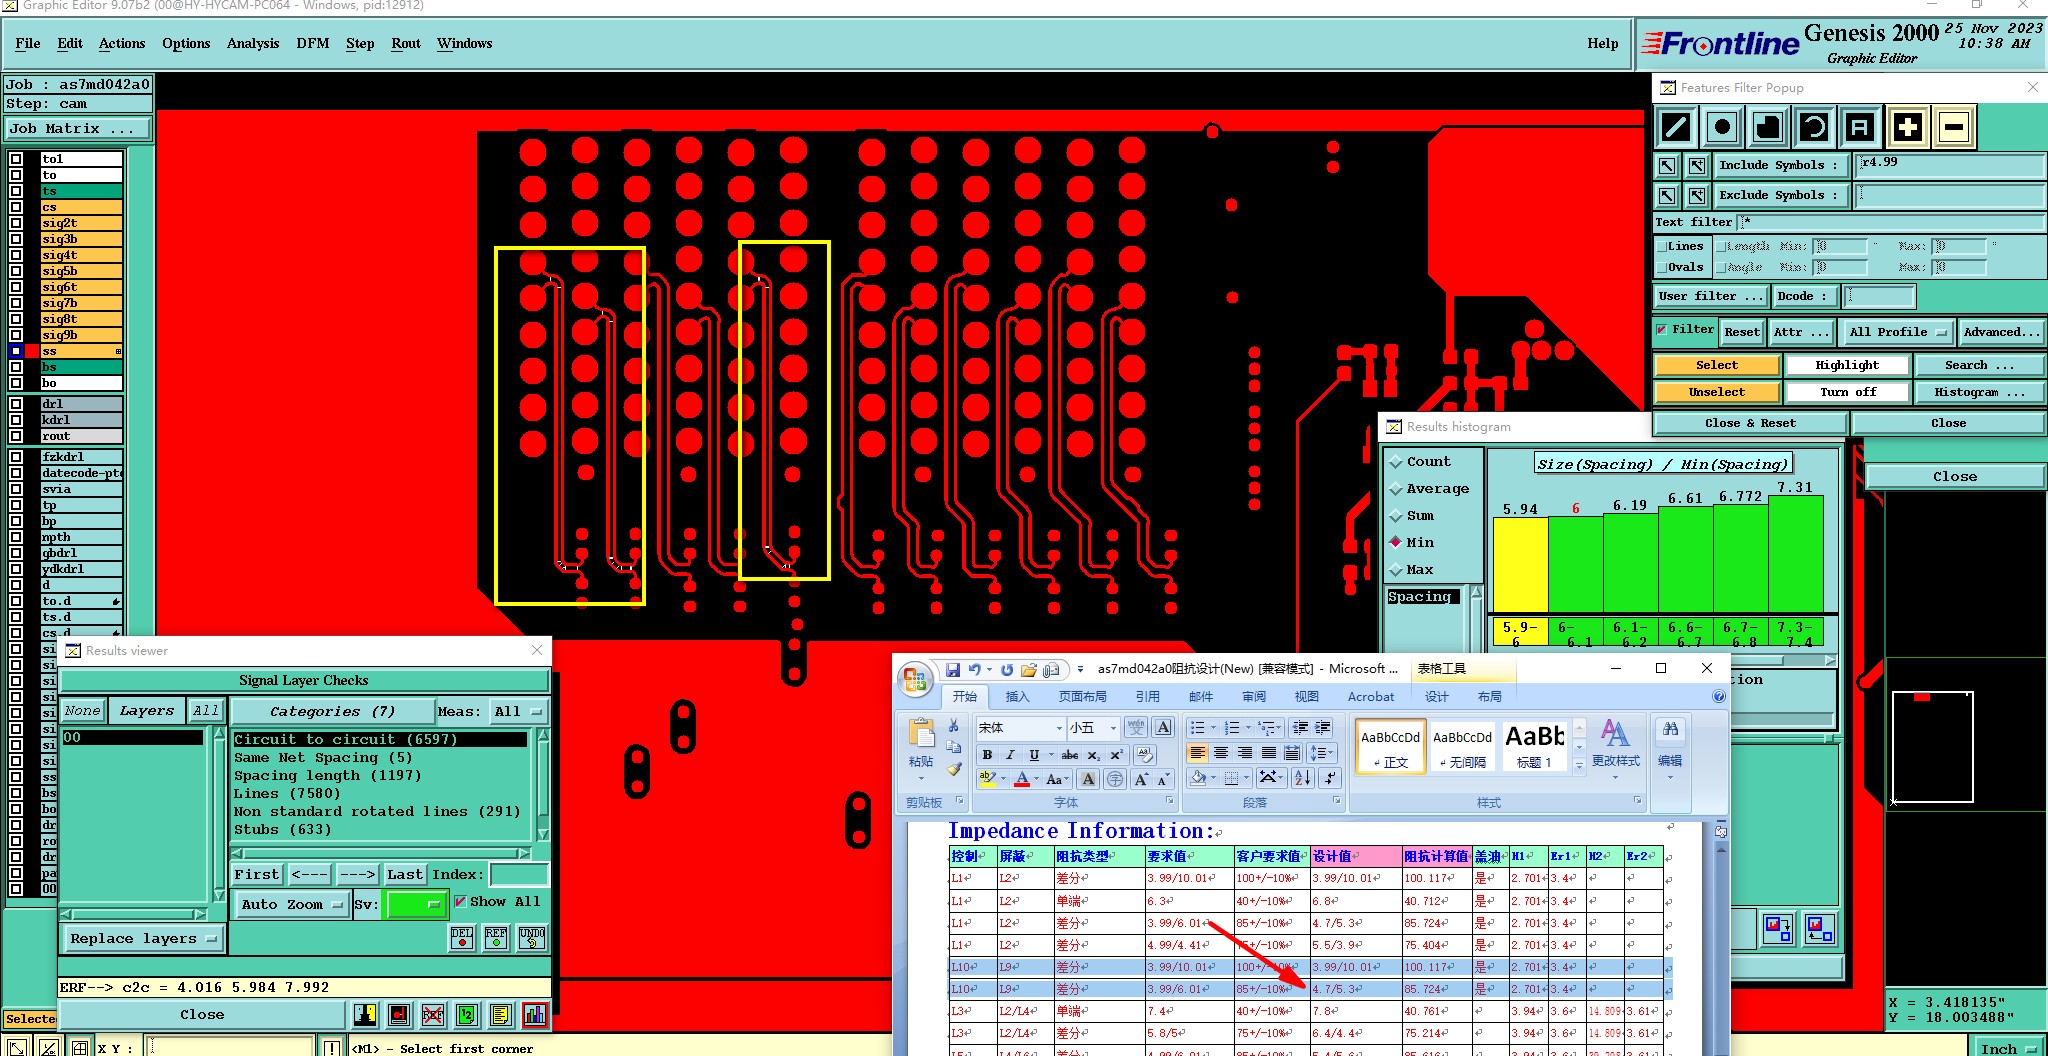Open Word font size dropdown 小五
The height and width of the screenshot is (1056, 2048).
1112,728
